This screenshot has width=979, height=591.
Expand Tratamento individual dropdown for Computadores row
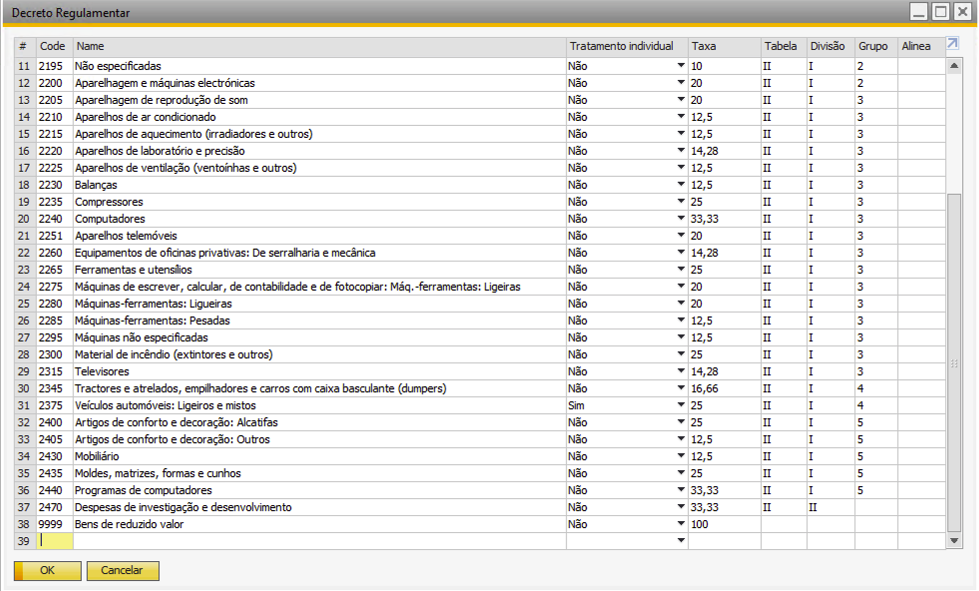tap(681, 219)
